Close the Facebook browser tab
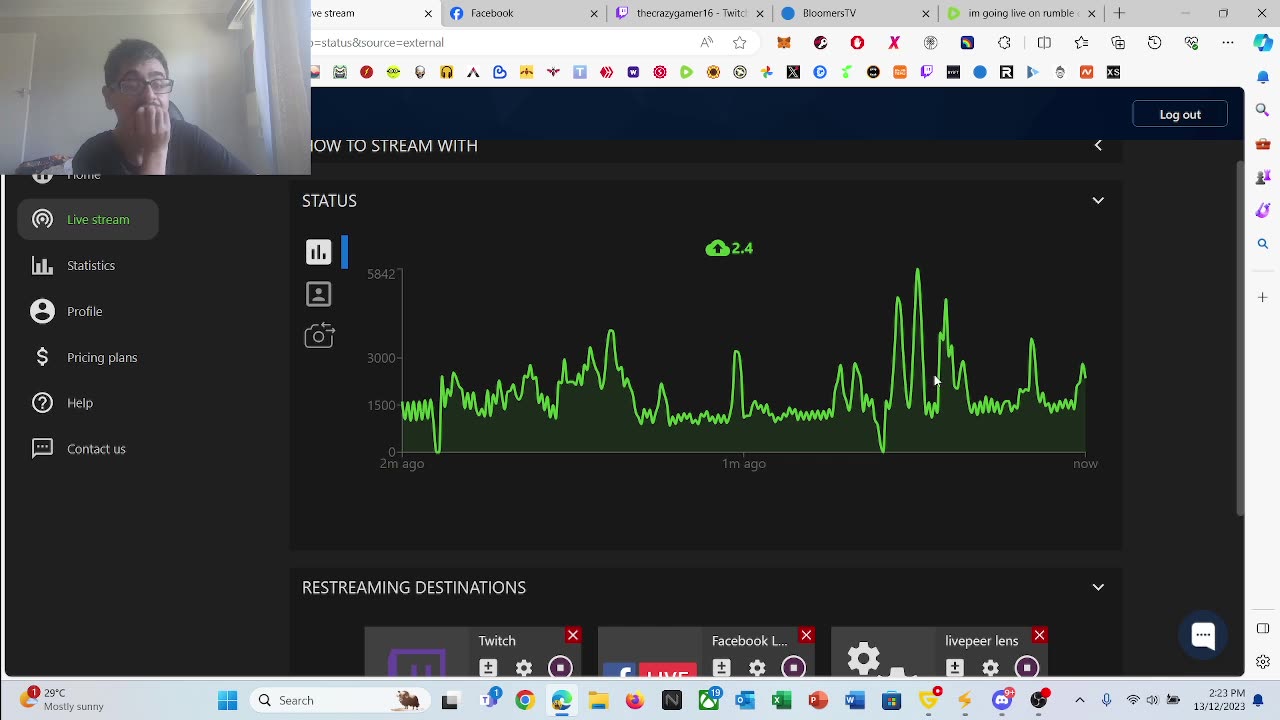The image size is (1280, 720). click(594, 13)
